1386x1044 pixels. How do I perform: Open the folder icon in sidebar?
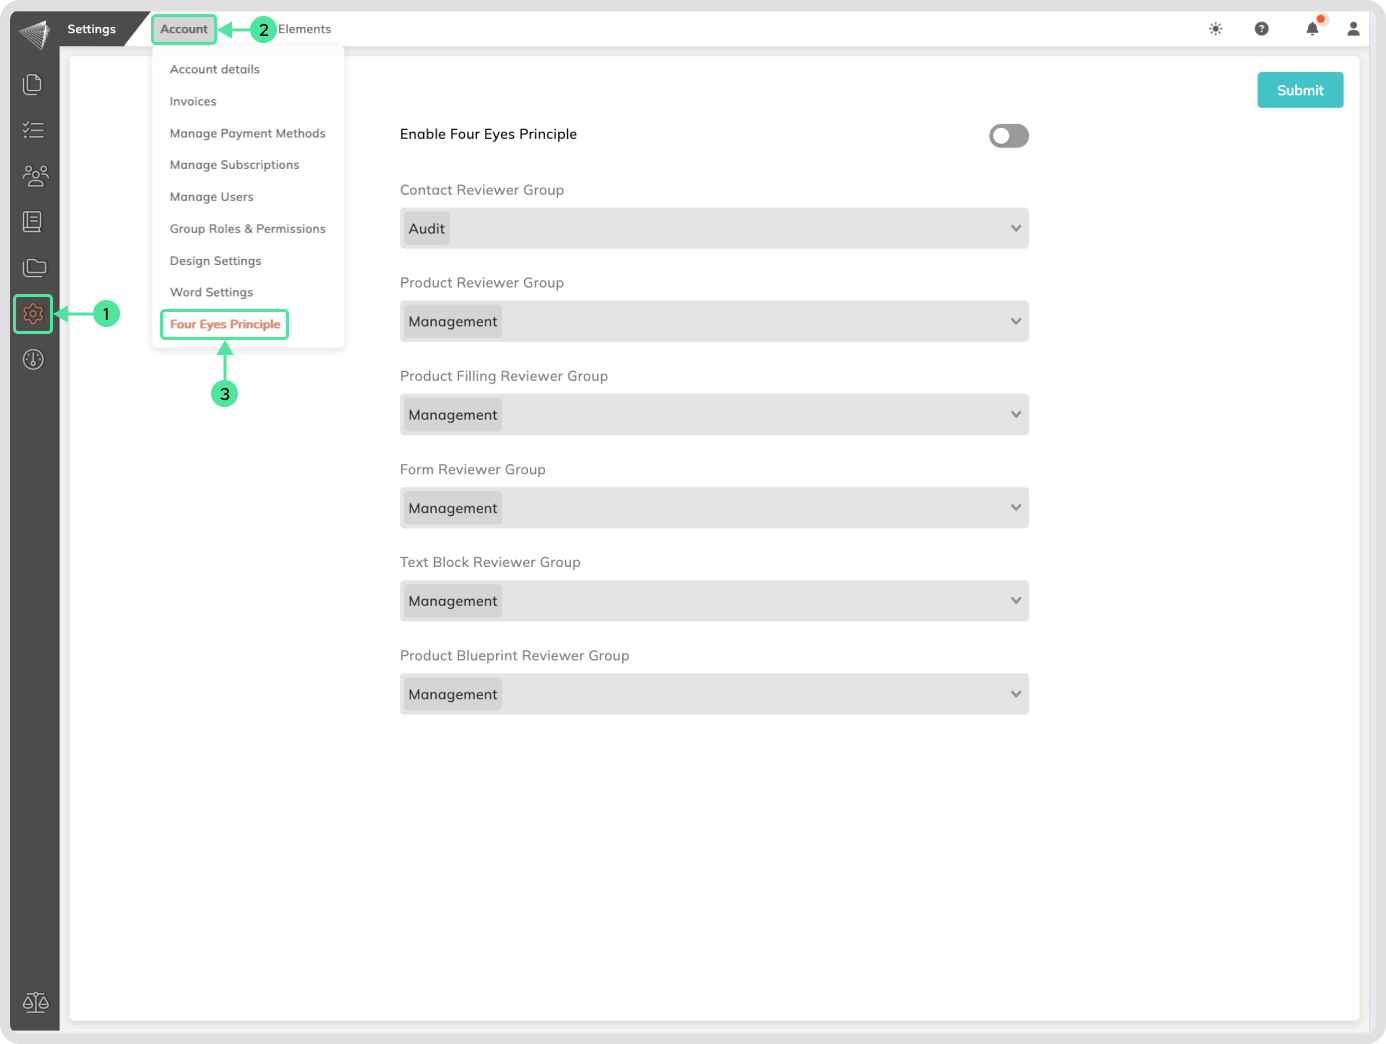(x=34, y=267)
